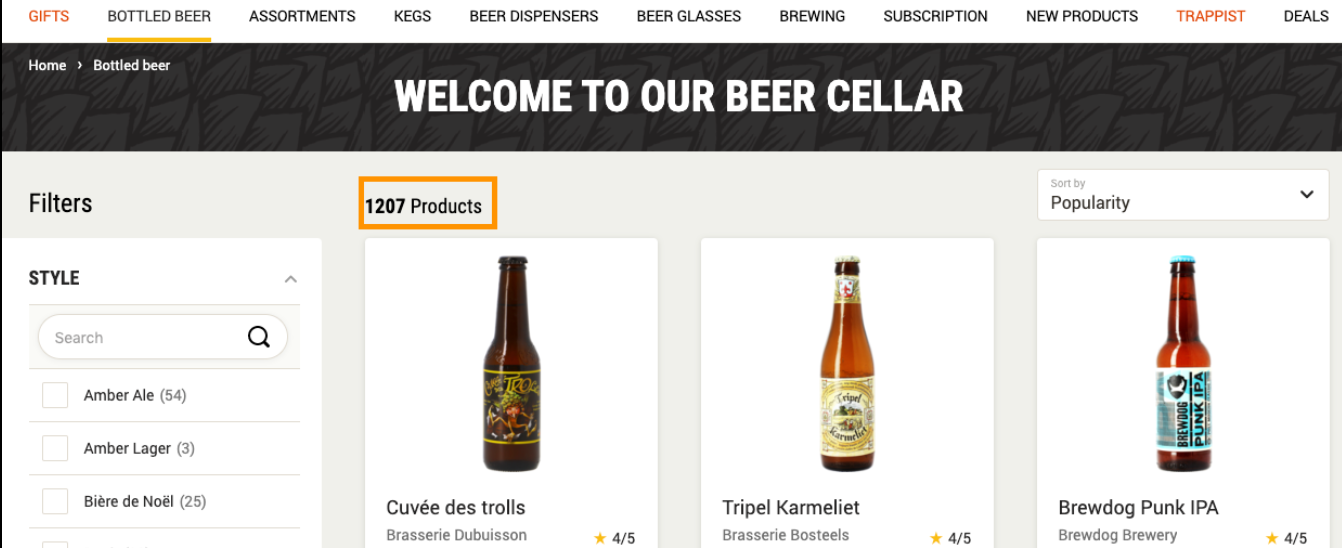Click the breadcrumb chevron separator after Home
Screen dimensions: 1342x548
80,65
